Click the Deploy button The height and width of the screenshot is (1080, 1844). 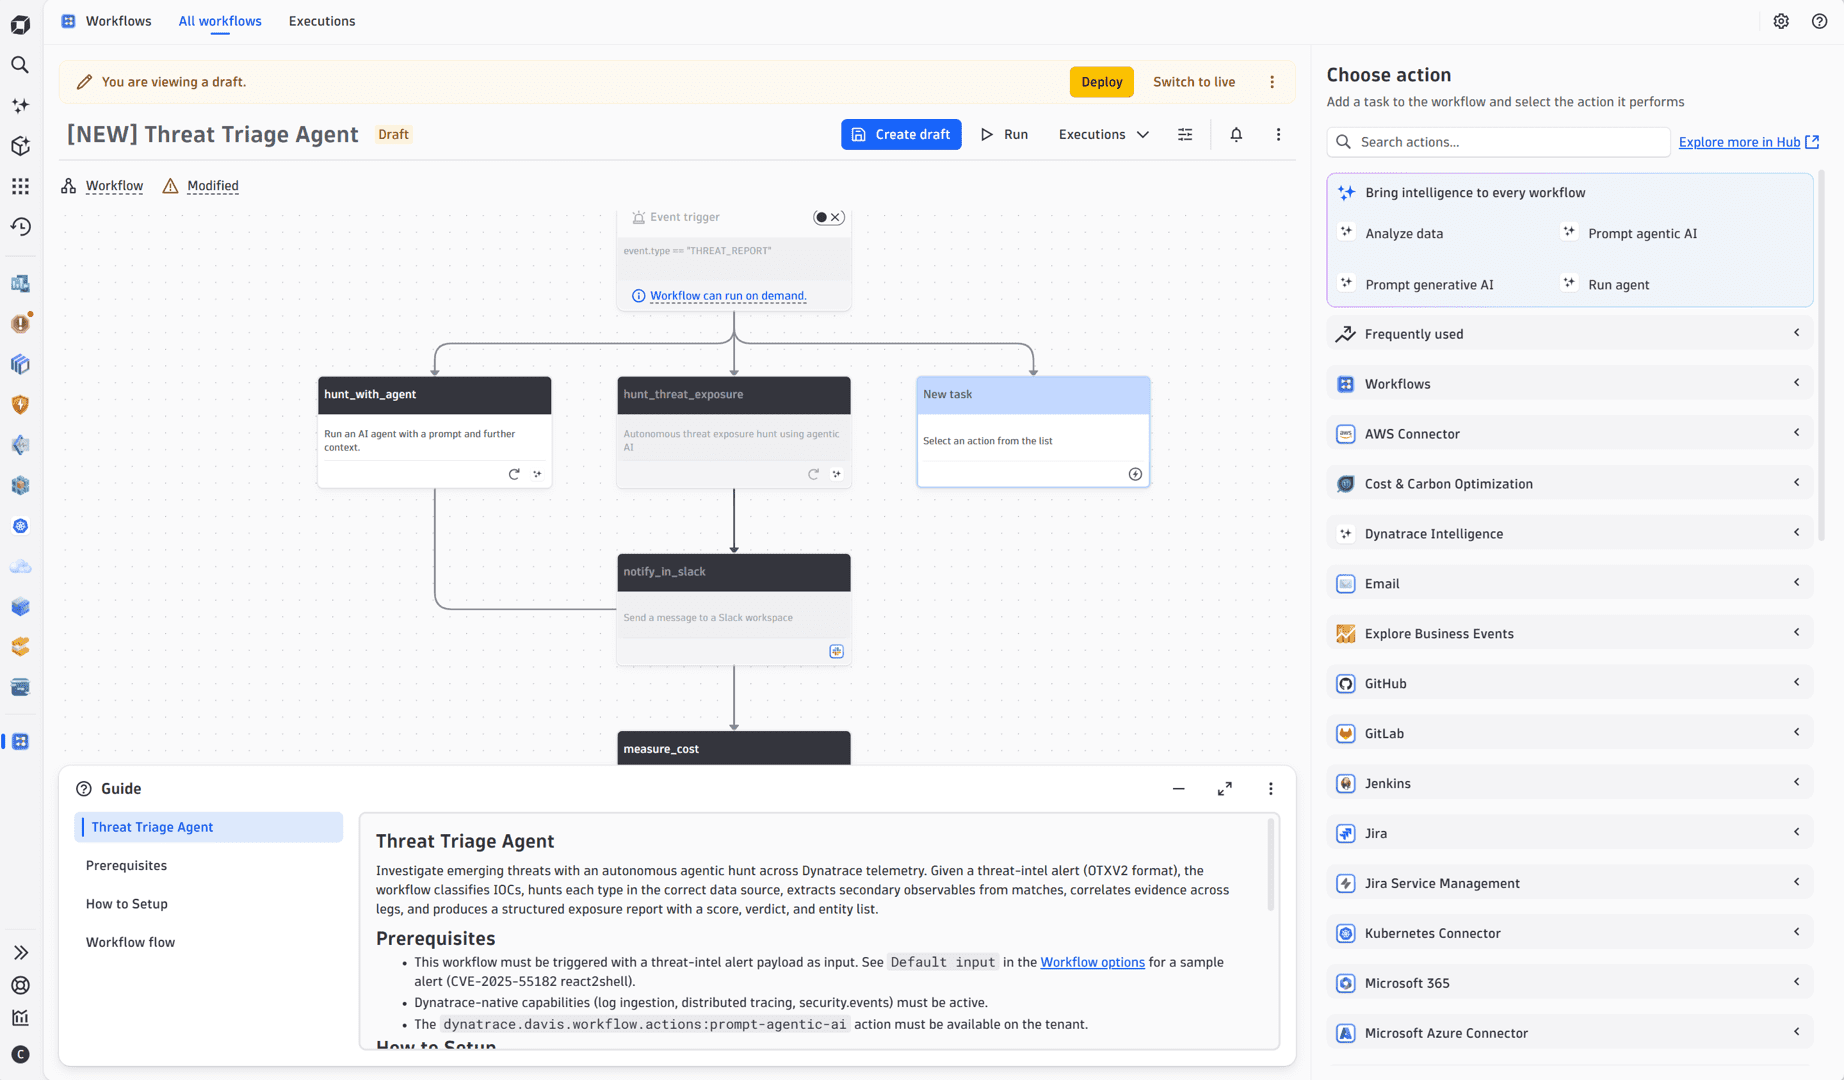coord(1101,82)
